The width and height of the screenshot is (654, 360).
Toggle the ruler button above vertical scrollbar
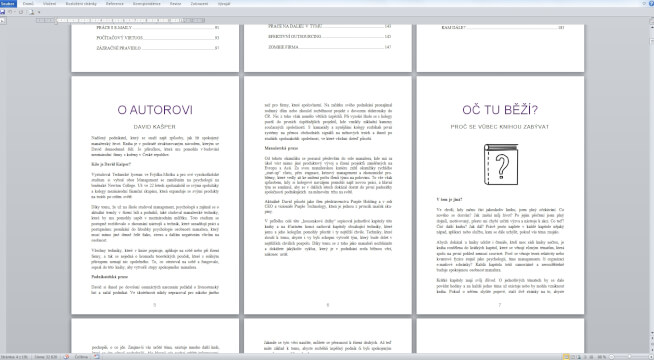[x=651, y=20]
